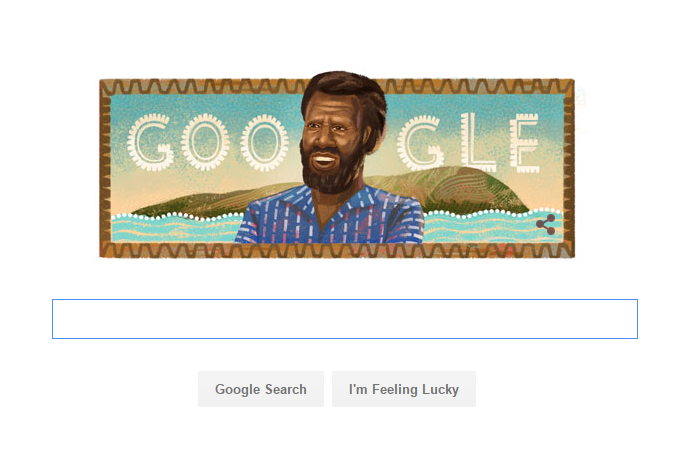685x462 pixels.
Task: Click the letter E at doodle's end
Action: click(525, 142)
